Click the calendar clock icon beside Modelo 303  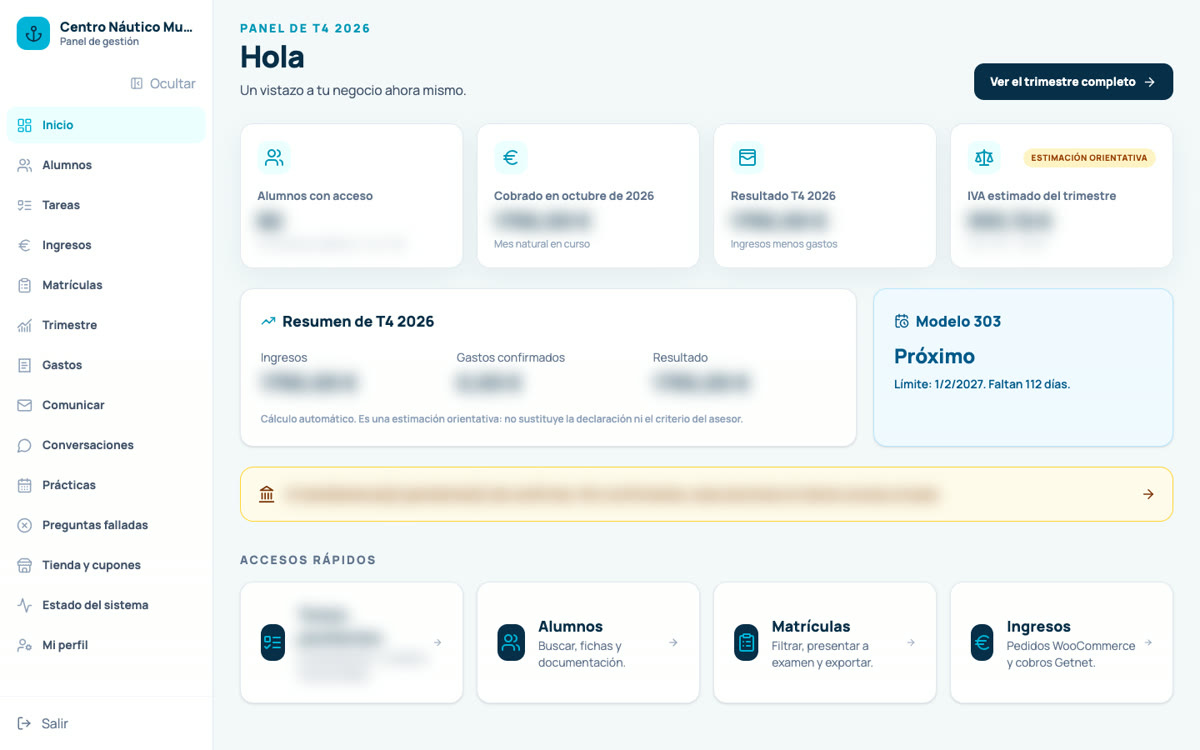902,321
